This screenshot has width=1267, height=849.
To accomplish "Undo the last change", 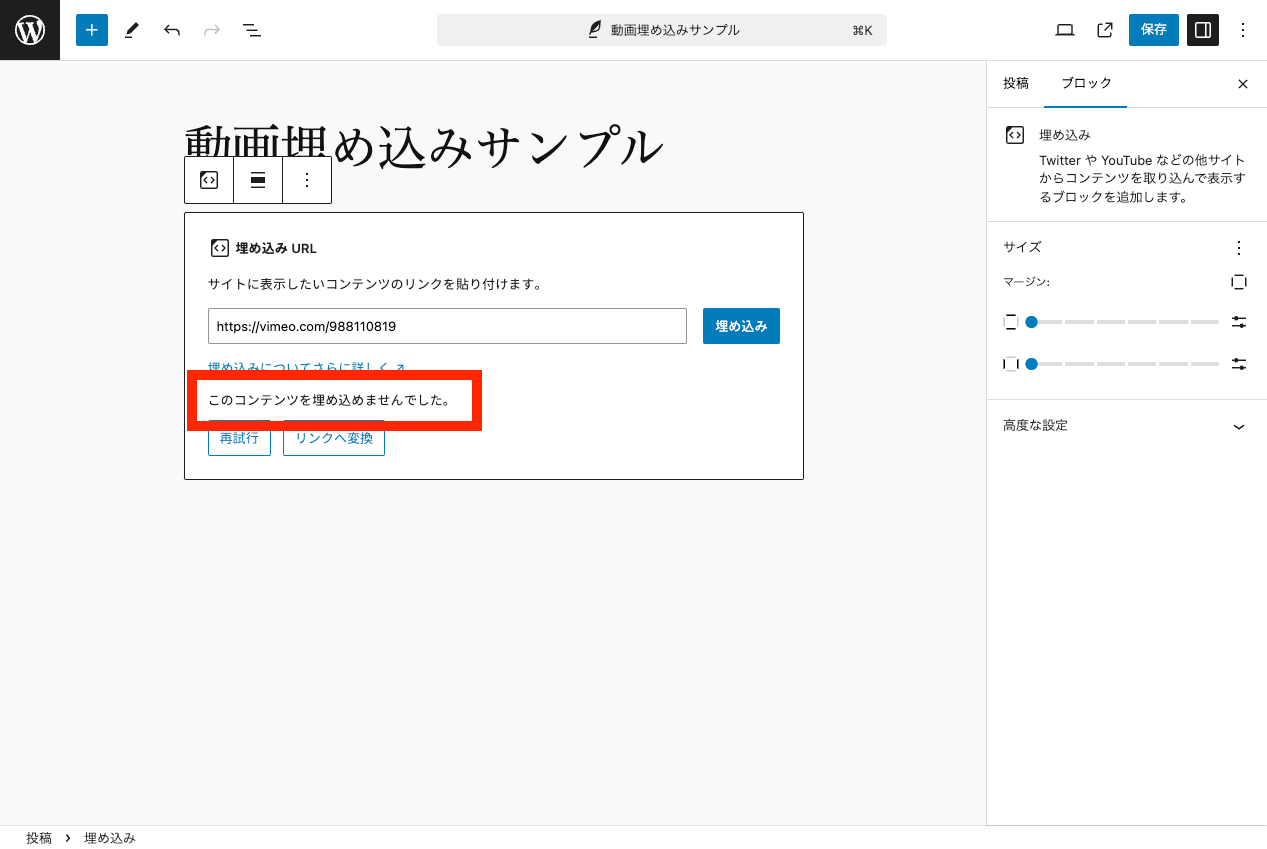I will (x=172, y=30).
